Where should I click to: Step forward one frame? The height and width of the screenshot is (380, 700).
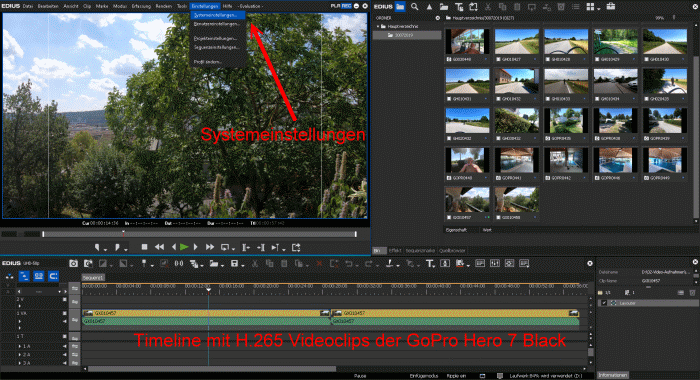[x=196, y=247]
